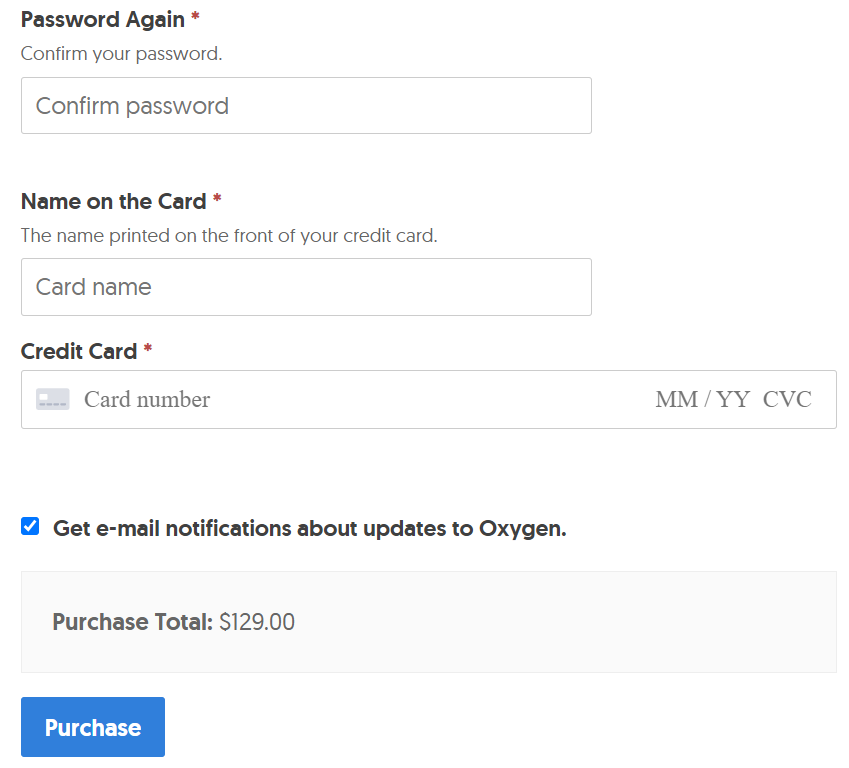Click the red asterisk beside Password Again
The image size is (849, 768).
click(x=195, y=19)
